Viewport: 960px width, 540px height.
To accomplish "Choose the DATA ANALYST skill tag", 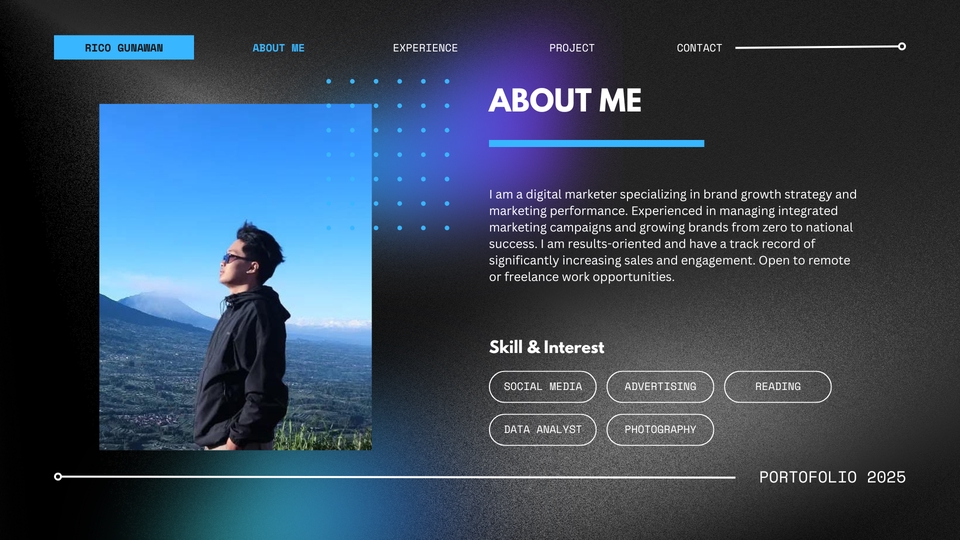I will click(x=542, y=429).
